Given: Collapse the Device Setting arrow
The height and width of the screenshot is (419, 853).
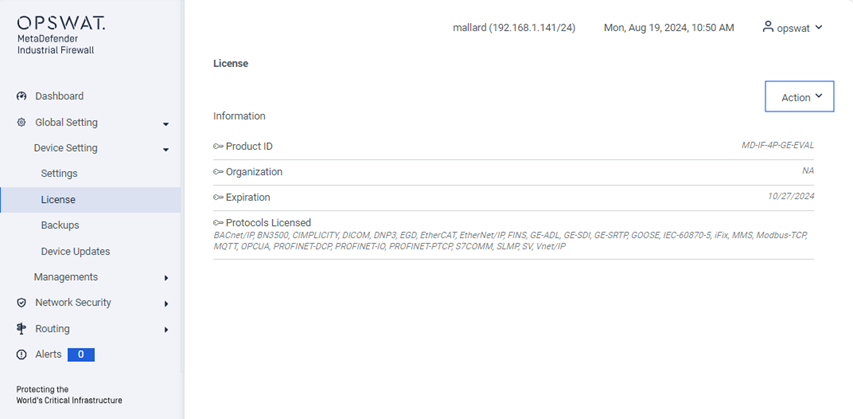Looking at the screenshot, I should (166, 150).
